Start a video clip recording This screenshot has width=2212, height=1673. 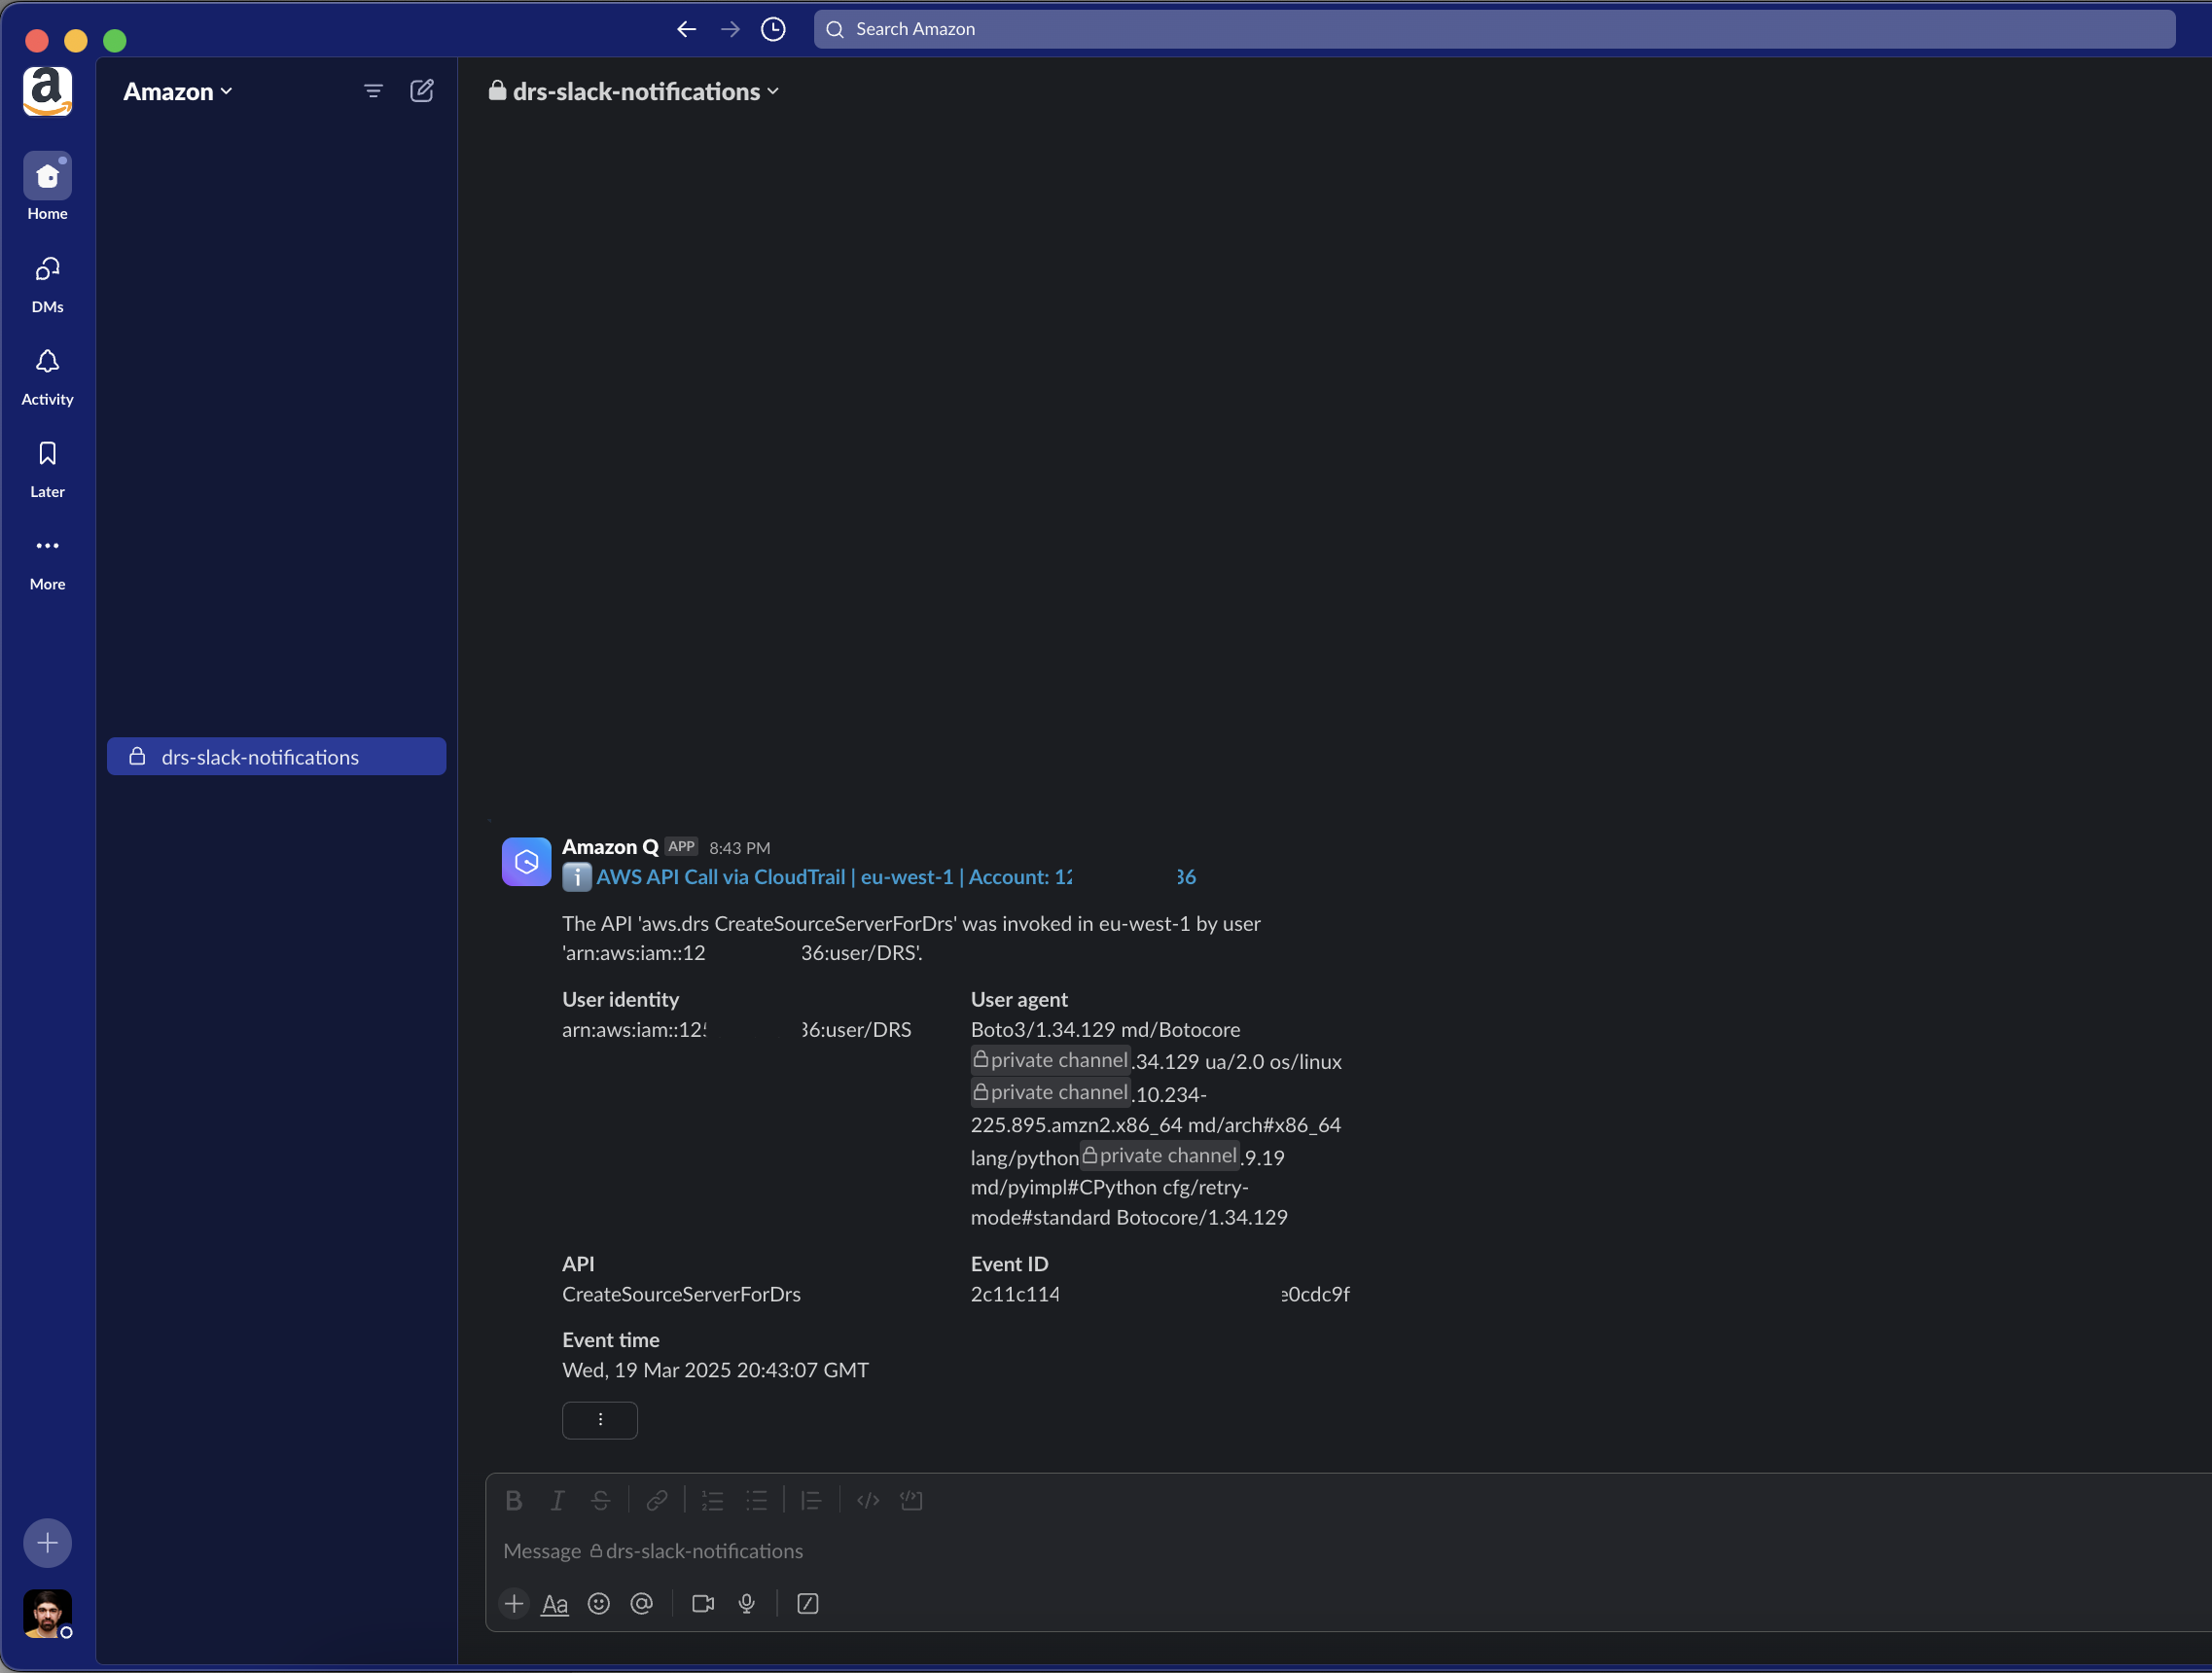703,1604
